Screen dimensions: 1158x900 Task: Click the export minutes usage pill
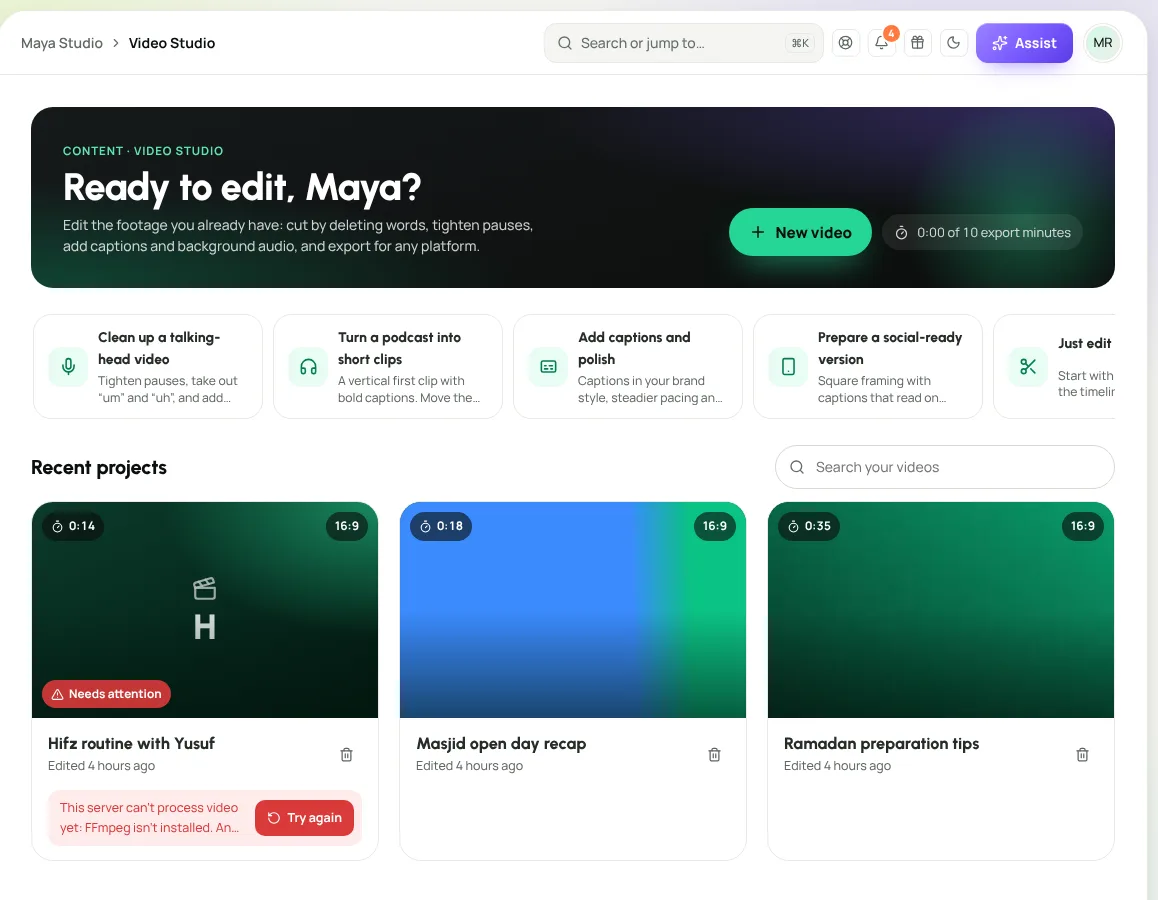click(x=982, y=233)
